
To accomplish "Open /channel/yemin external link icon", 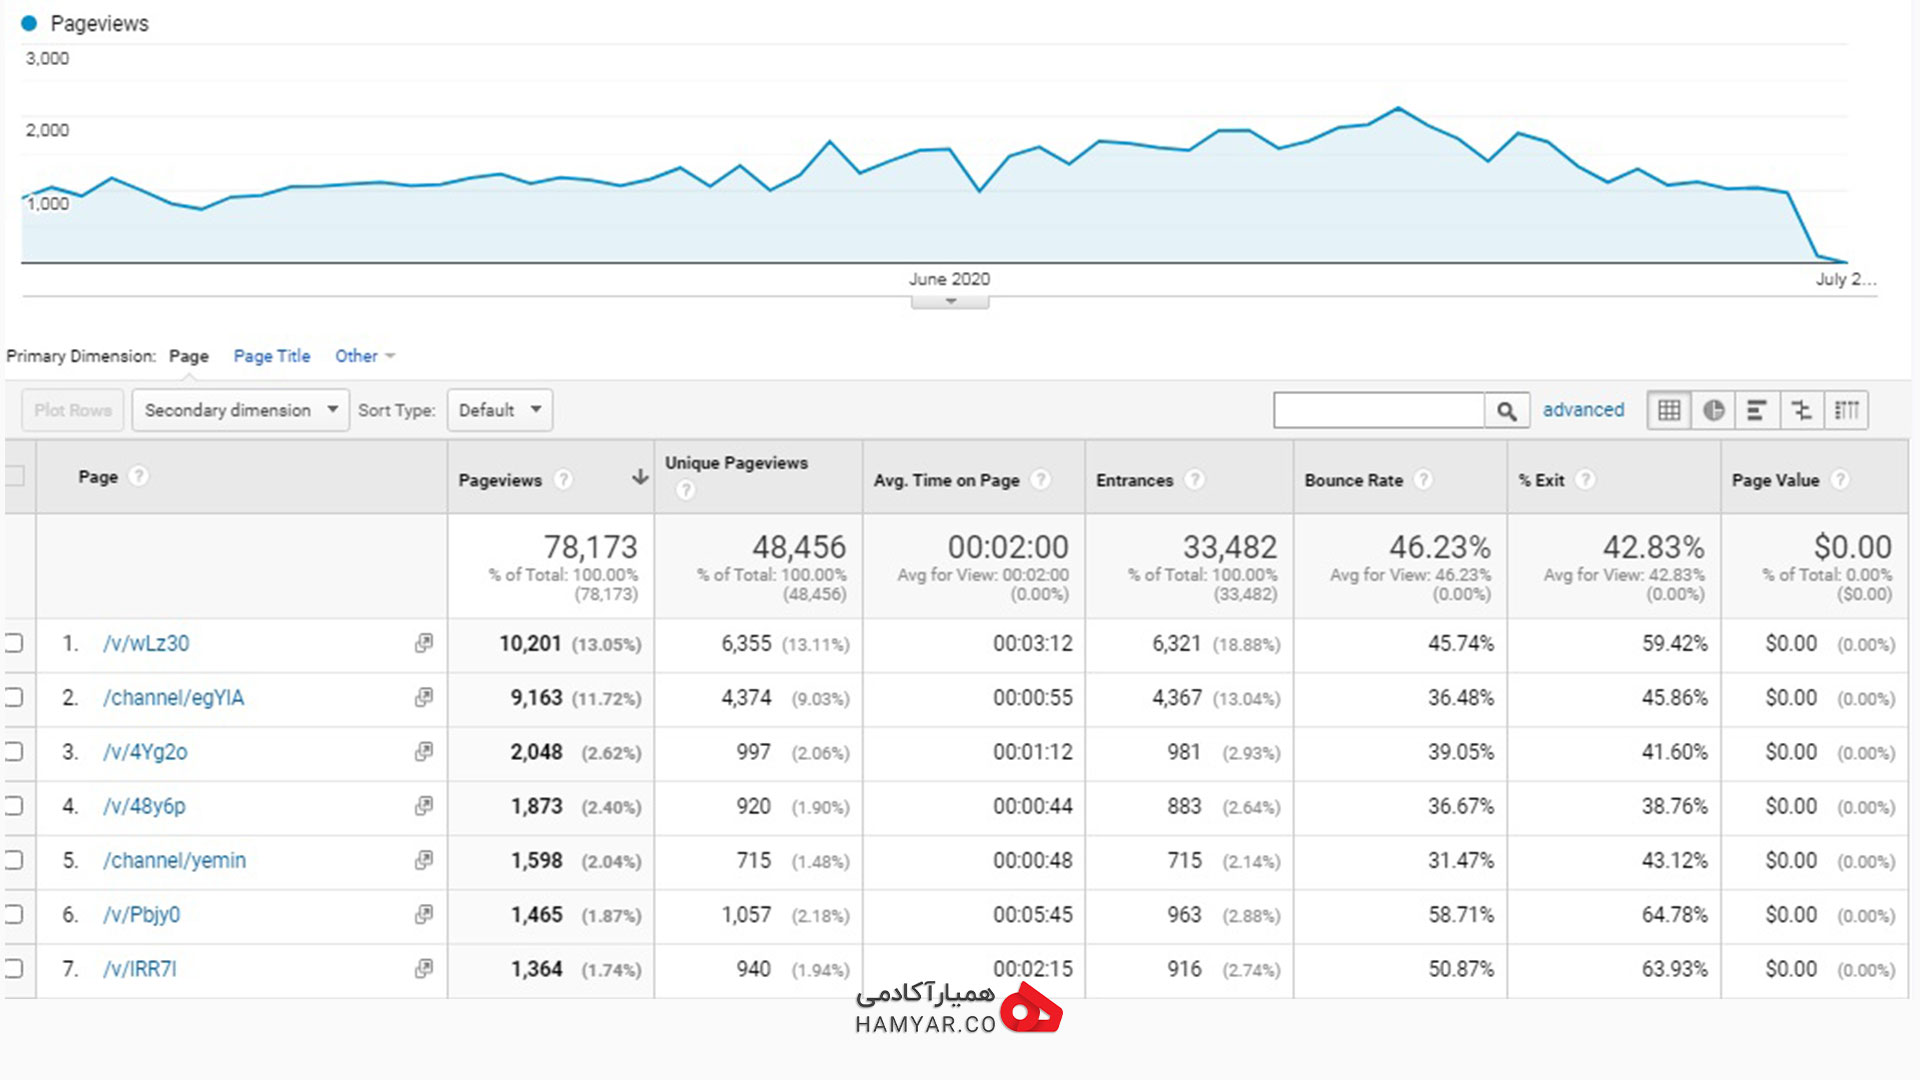I will tap(424, 860).
